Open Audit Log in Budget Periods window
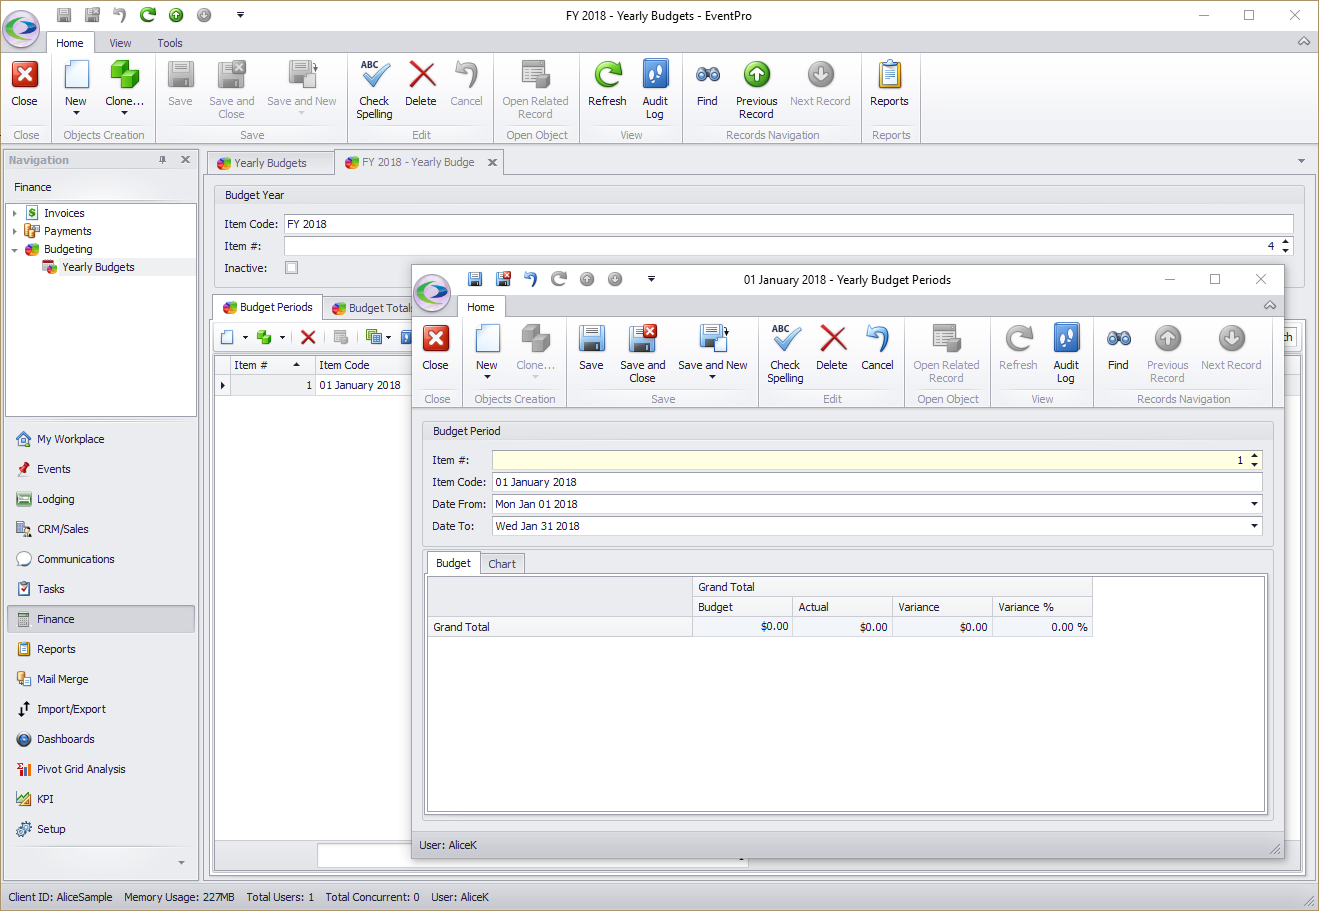 (1066, 354)
